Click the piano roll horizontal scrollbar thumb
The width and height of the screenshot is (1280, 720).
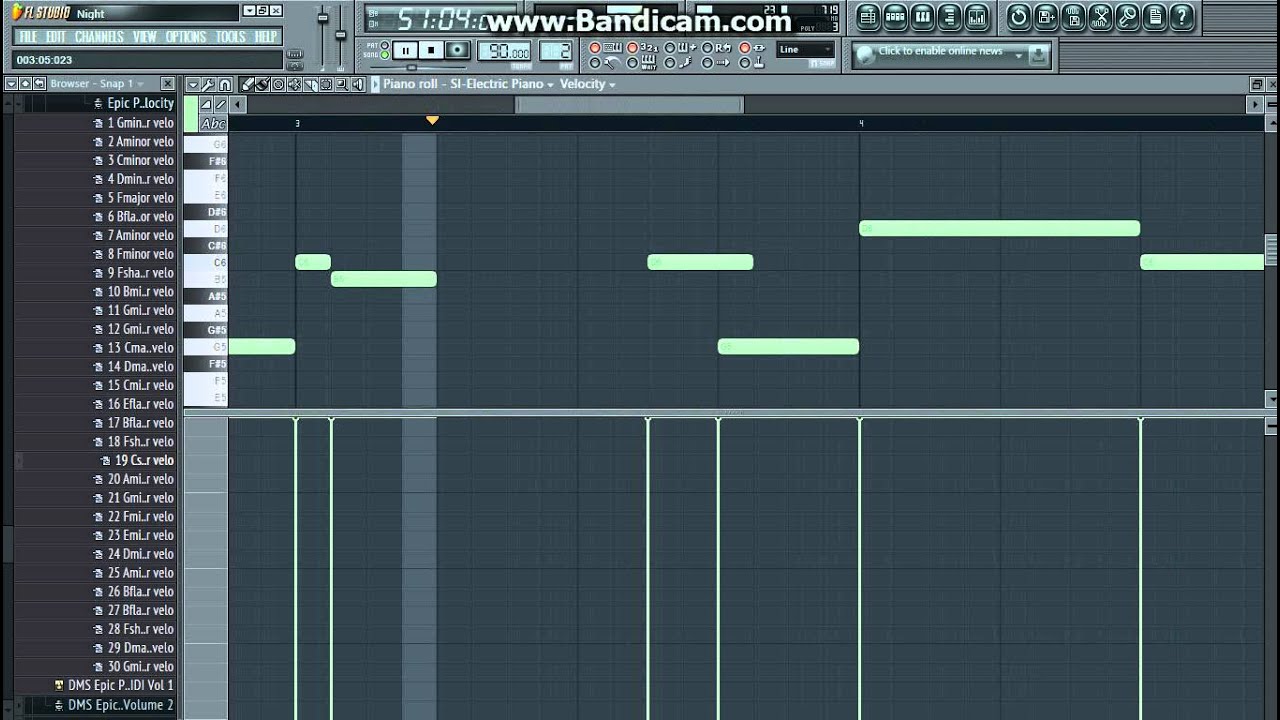point(629,104)
